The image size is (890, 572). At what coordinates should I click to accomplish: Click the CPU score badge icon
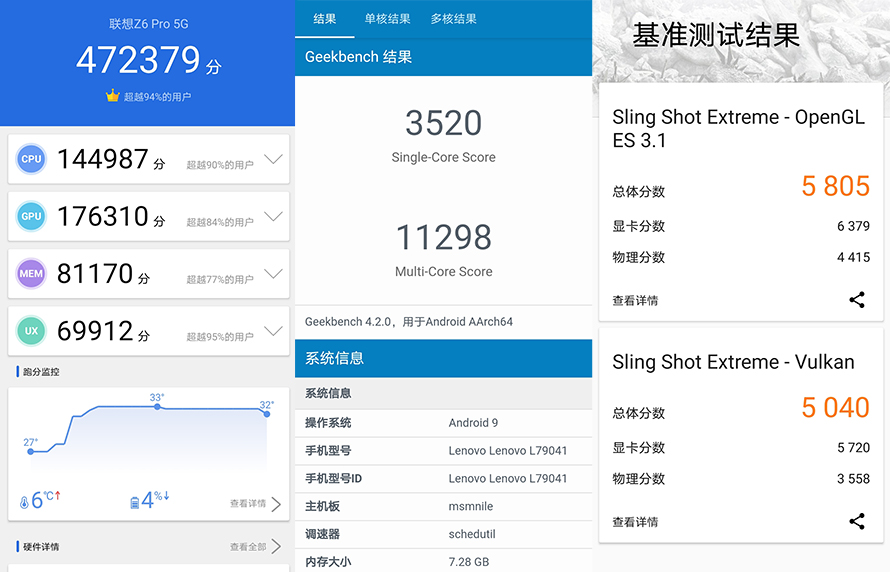pyautogui.click(x=31, y=159)
